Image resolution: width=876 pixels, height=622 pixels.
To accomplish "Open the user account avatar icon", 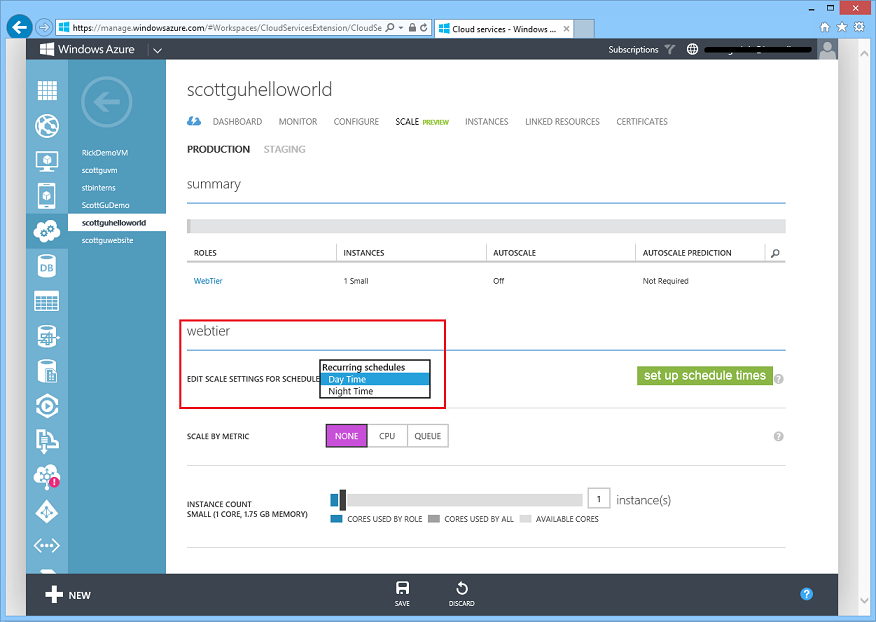I will (827, 50).
